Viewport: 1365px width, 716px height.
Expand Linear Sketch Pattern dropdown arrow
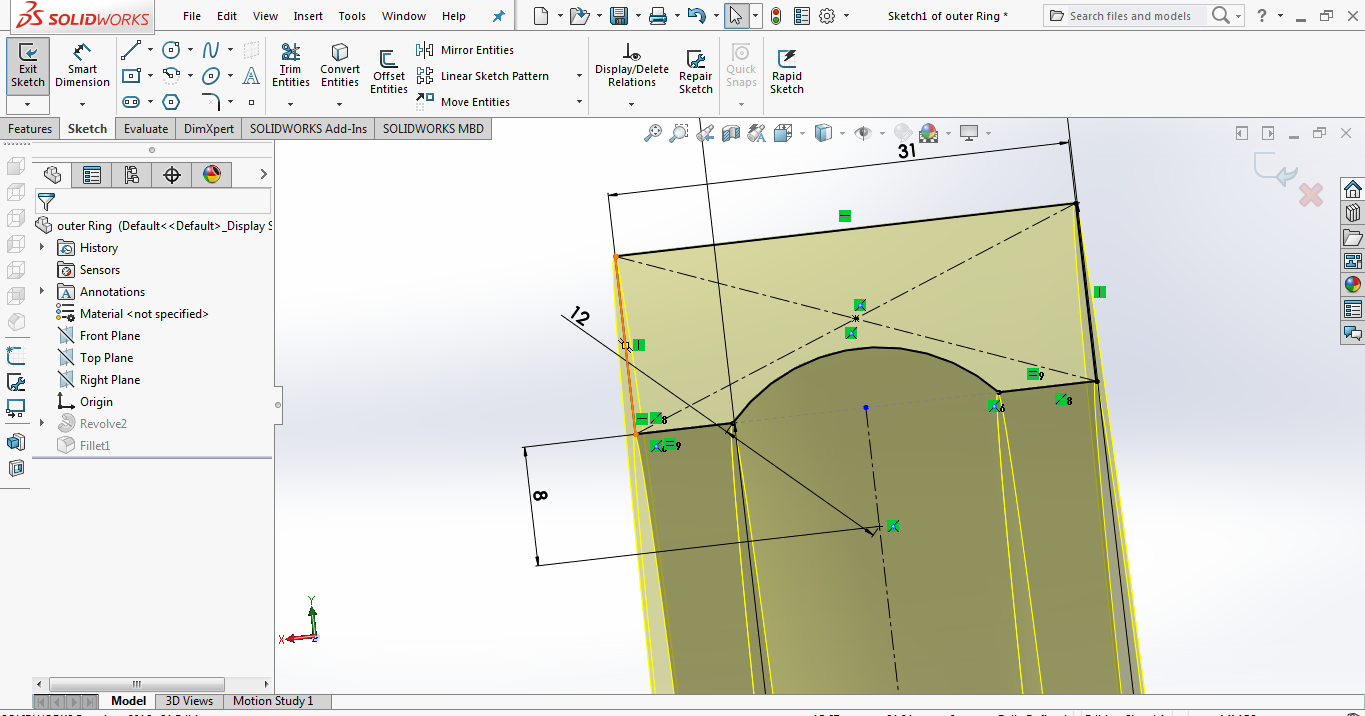coord(579,76)
